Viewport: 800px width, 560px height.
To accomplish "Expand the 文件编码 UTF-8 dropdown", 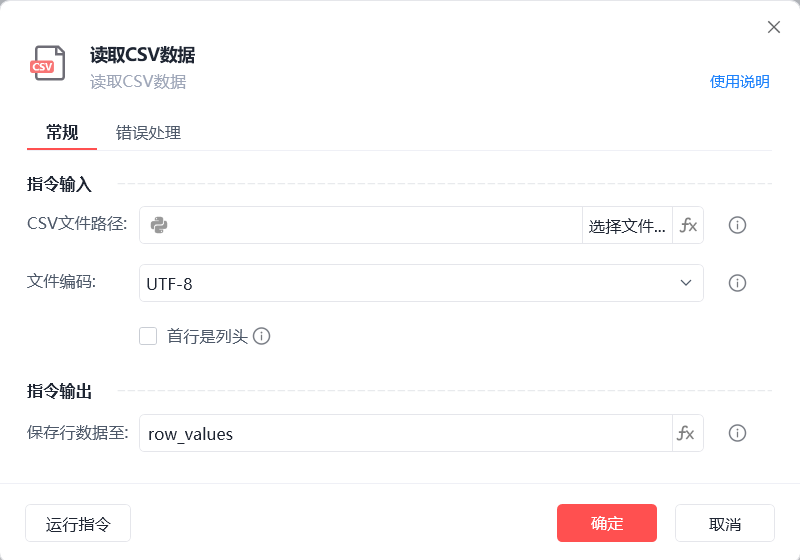I will pyautogui.click(x=421, y=283).
